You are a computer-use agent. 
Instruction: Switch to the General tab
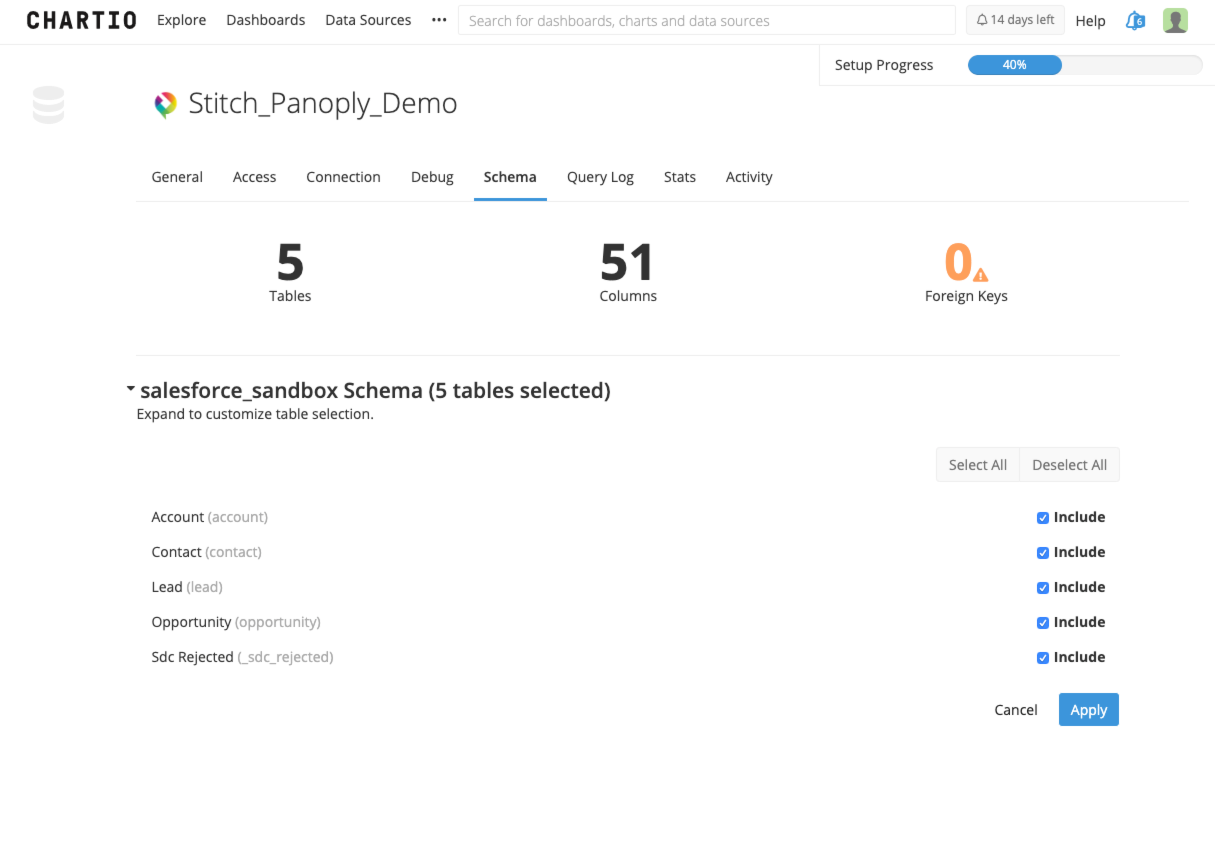click(x=177, y=177)
